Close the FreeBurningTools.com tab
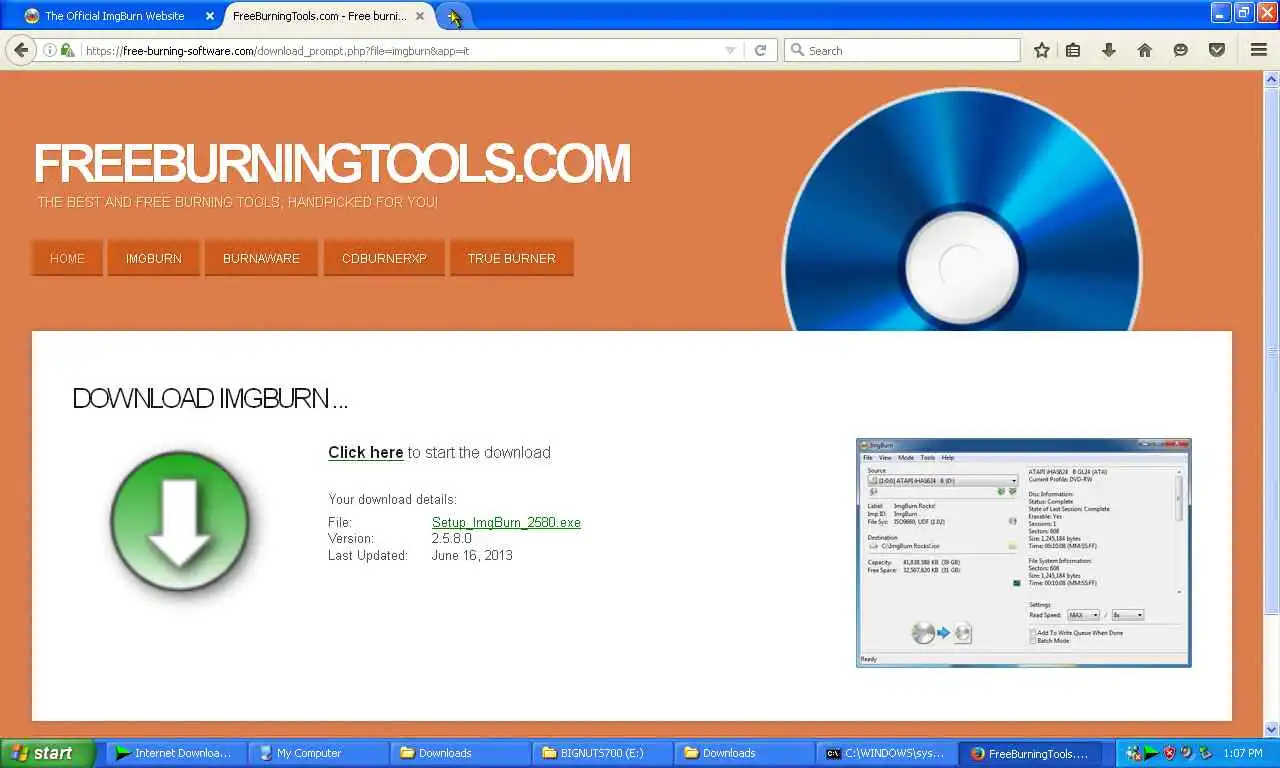 421,16
